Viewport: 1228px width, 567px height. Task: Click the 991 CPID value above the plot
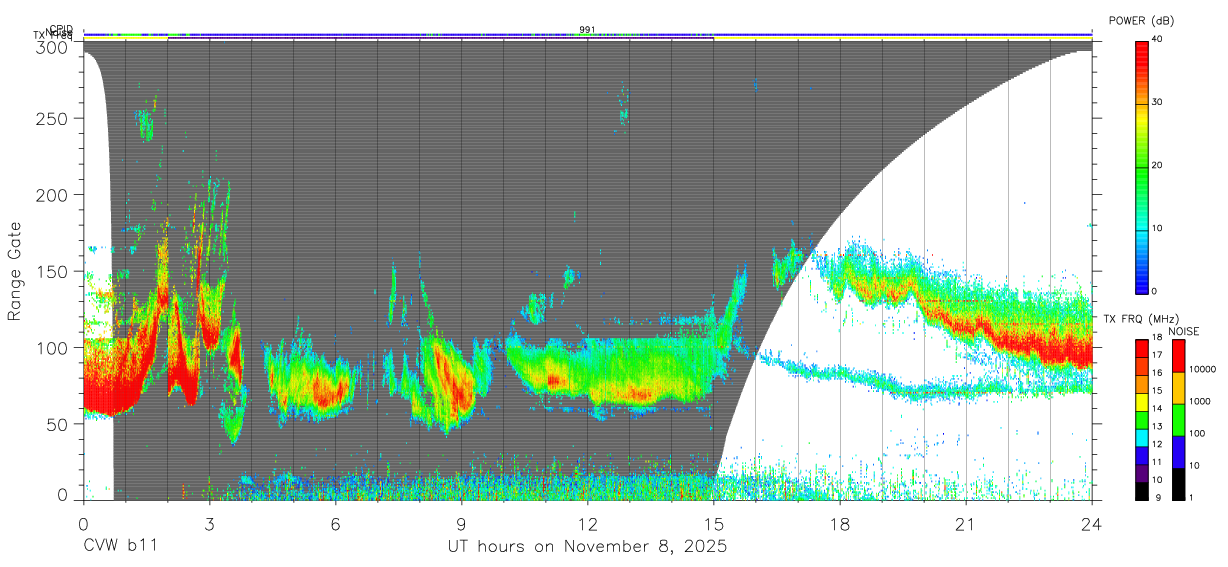coord(587,29)
